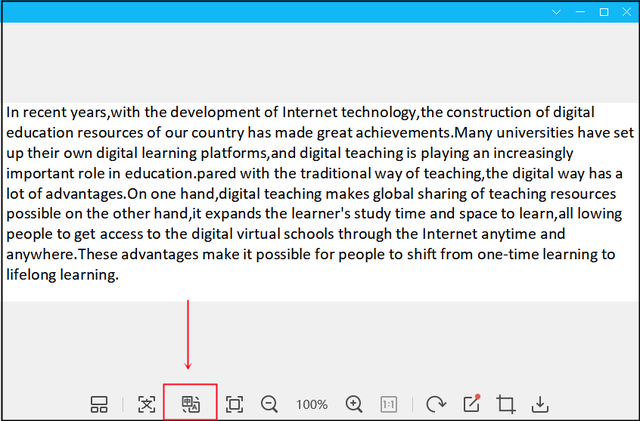Download or save the image
The height and width of the screenshot is (421, 640).
pos(540,404)
